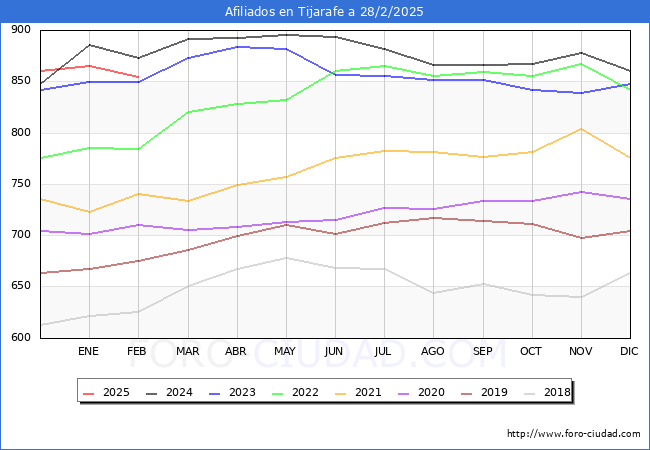Click the SEP month axis label
Image resolution: width=650 pixels, height=450 pixels.
(x=483, y=351)
